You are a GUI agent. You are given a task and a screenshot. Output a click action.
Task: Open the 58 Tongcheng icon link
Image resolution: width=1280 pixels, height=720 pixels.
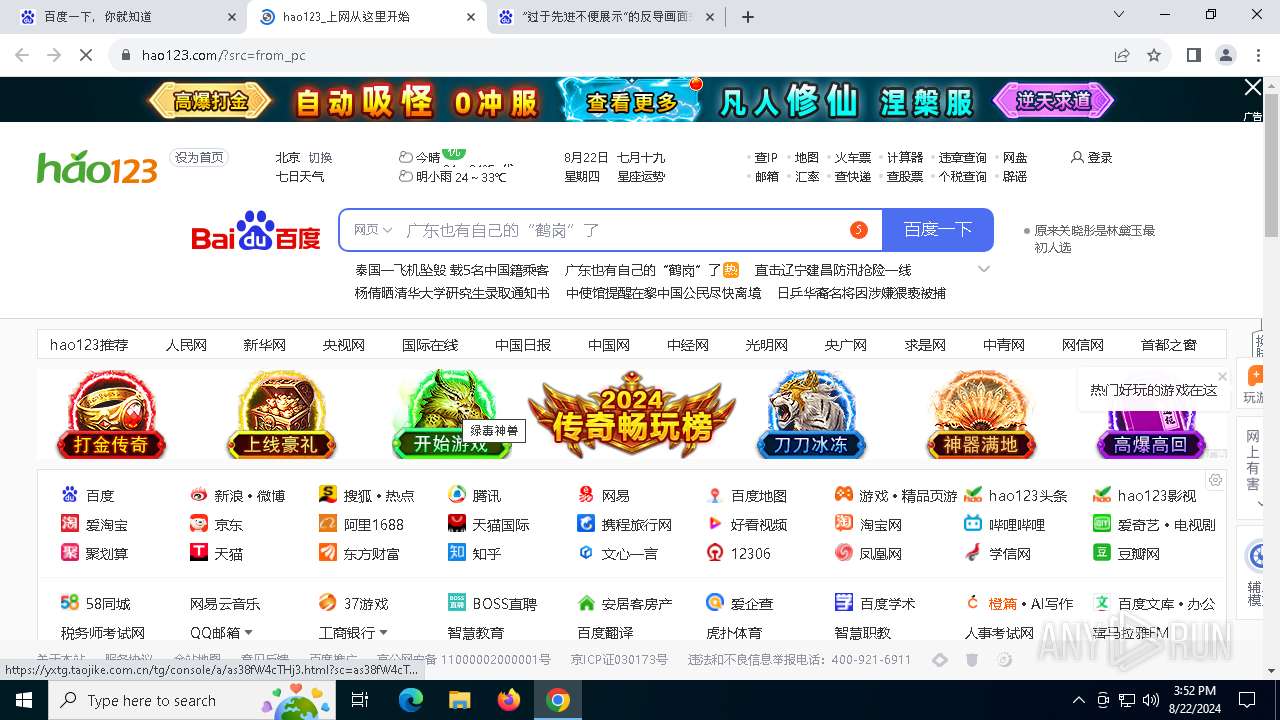point(70,603)
